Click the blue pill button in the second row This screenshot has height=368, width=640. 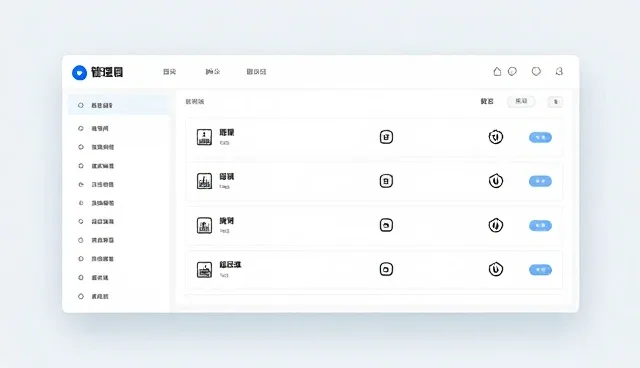point(540,181)
